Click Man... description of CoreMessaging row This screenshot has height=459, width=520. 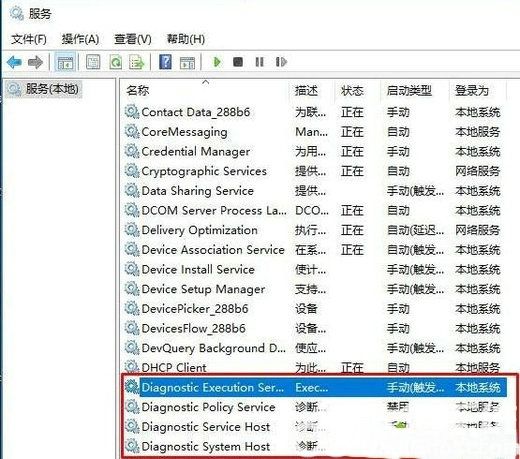click(x=311, y=132)
